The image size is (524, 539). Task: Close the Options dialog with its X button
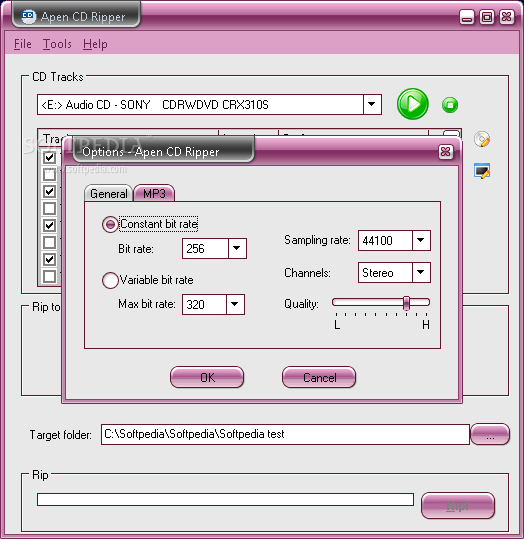coord(445,152)
